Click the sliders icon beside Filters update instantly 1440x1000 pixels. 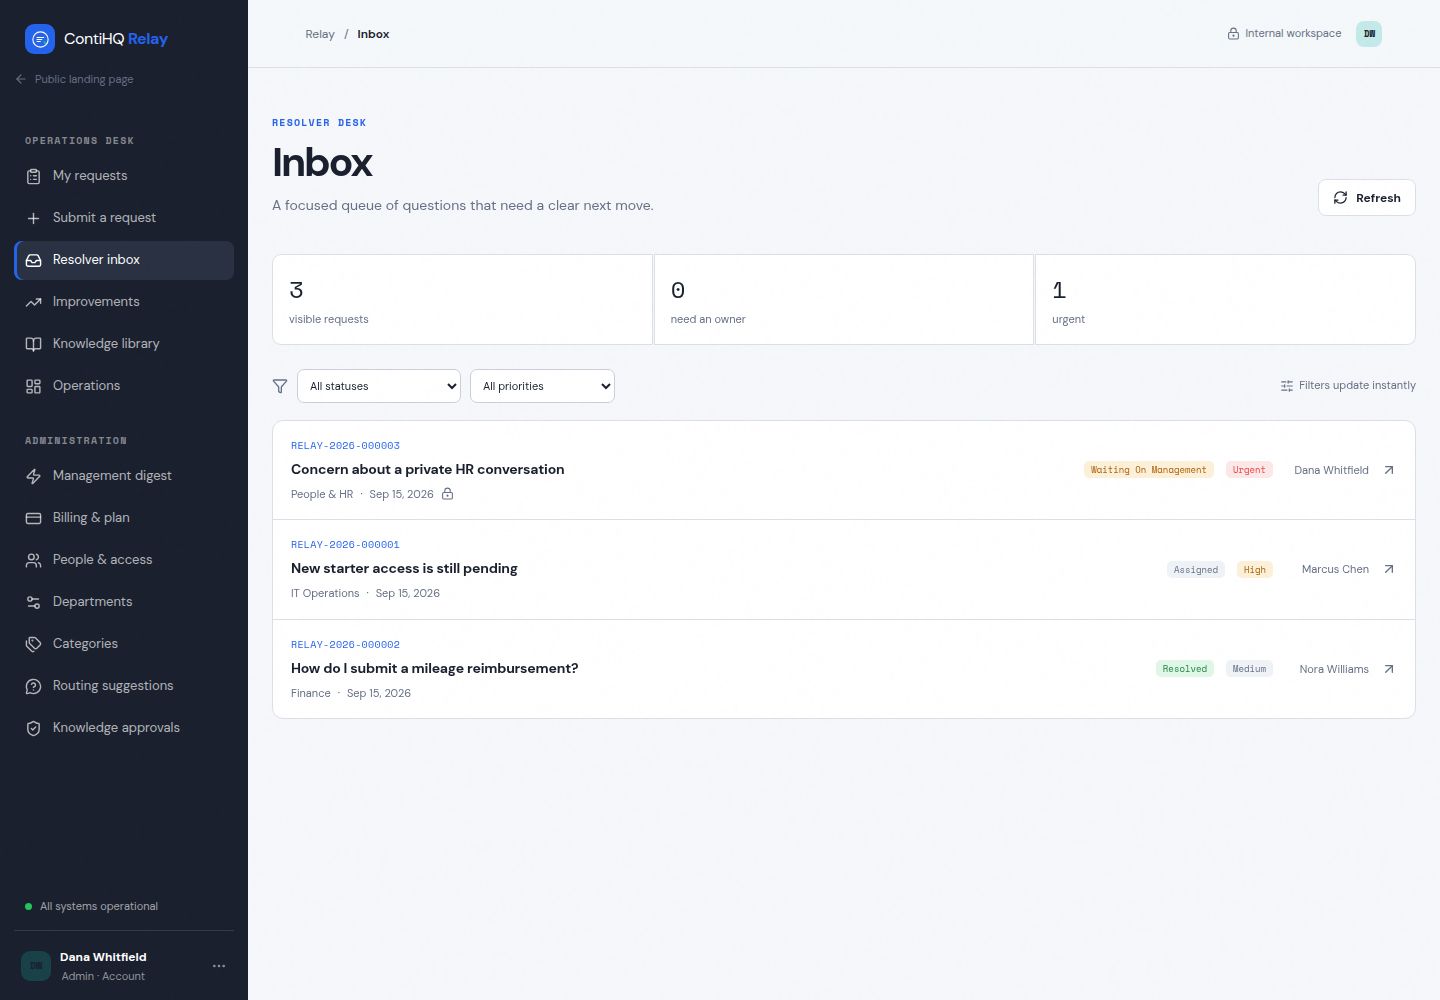tap(1287, 386)
